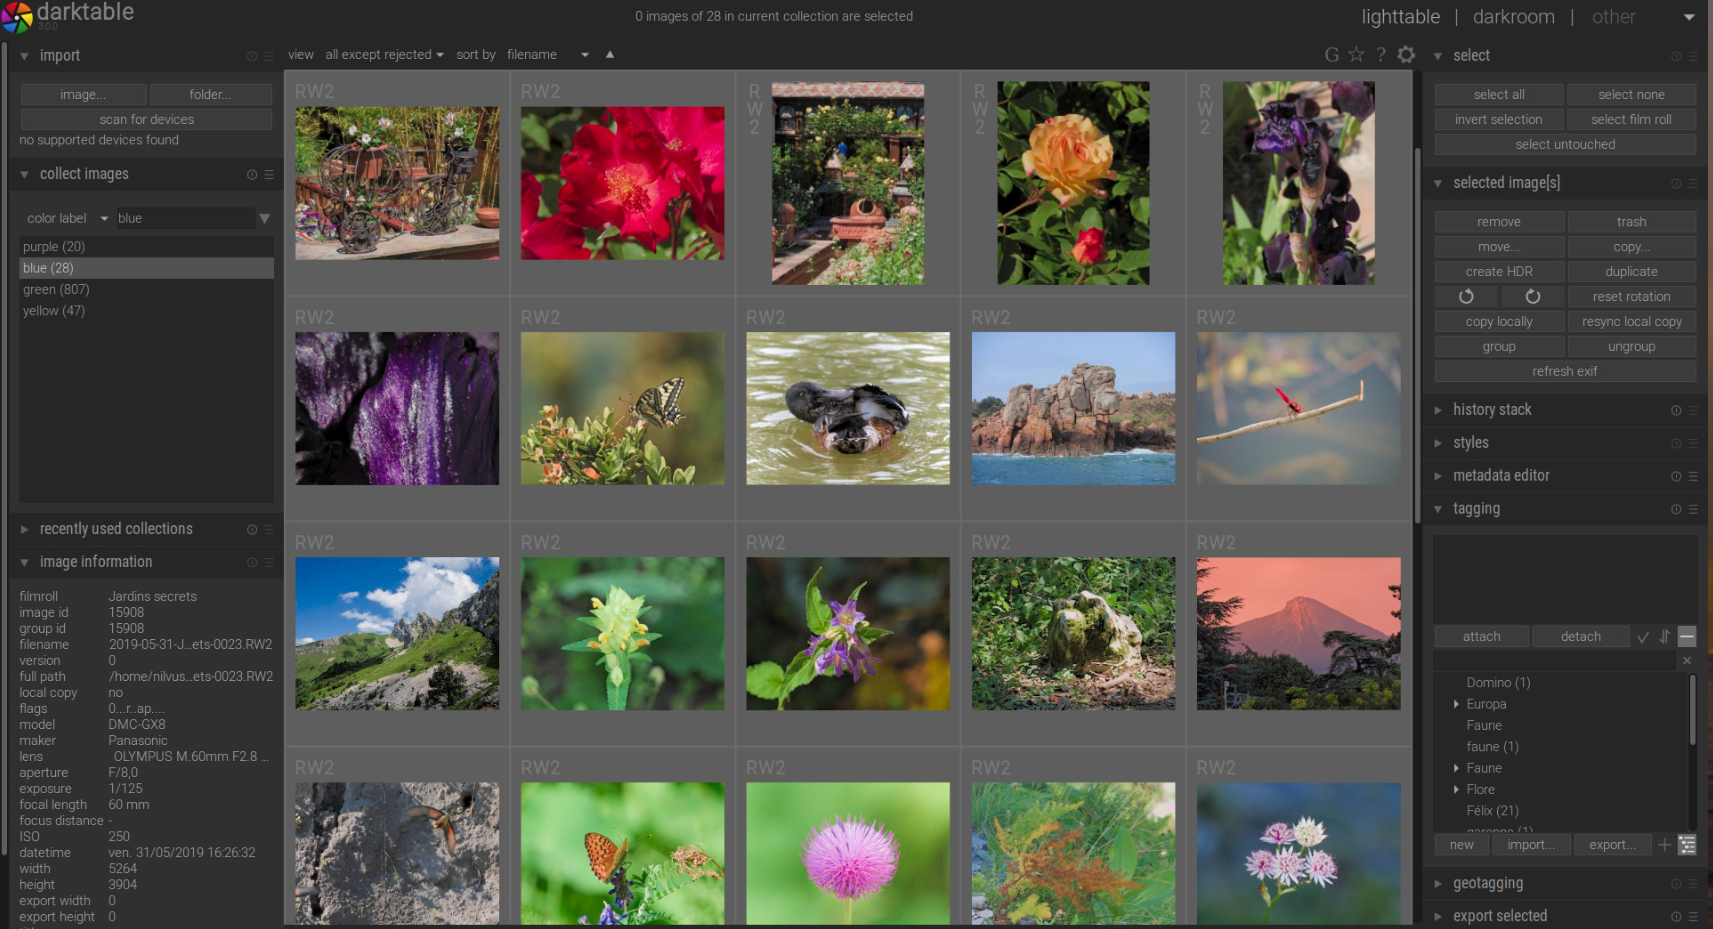This screenshot has width=1713, height=929.
Task: Open the color label collection type dropdown
Action: click(67, 218)
